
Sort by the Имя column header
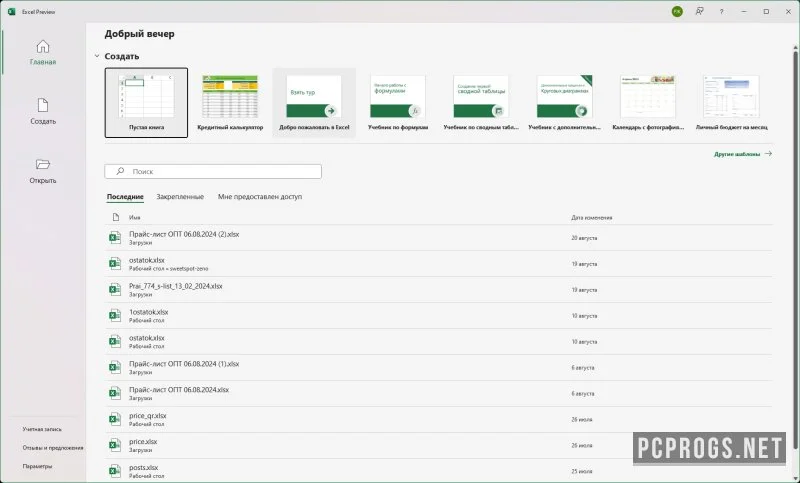coord(135,217)
